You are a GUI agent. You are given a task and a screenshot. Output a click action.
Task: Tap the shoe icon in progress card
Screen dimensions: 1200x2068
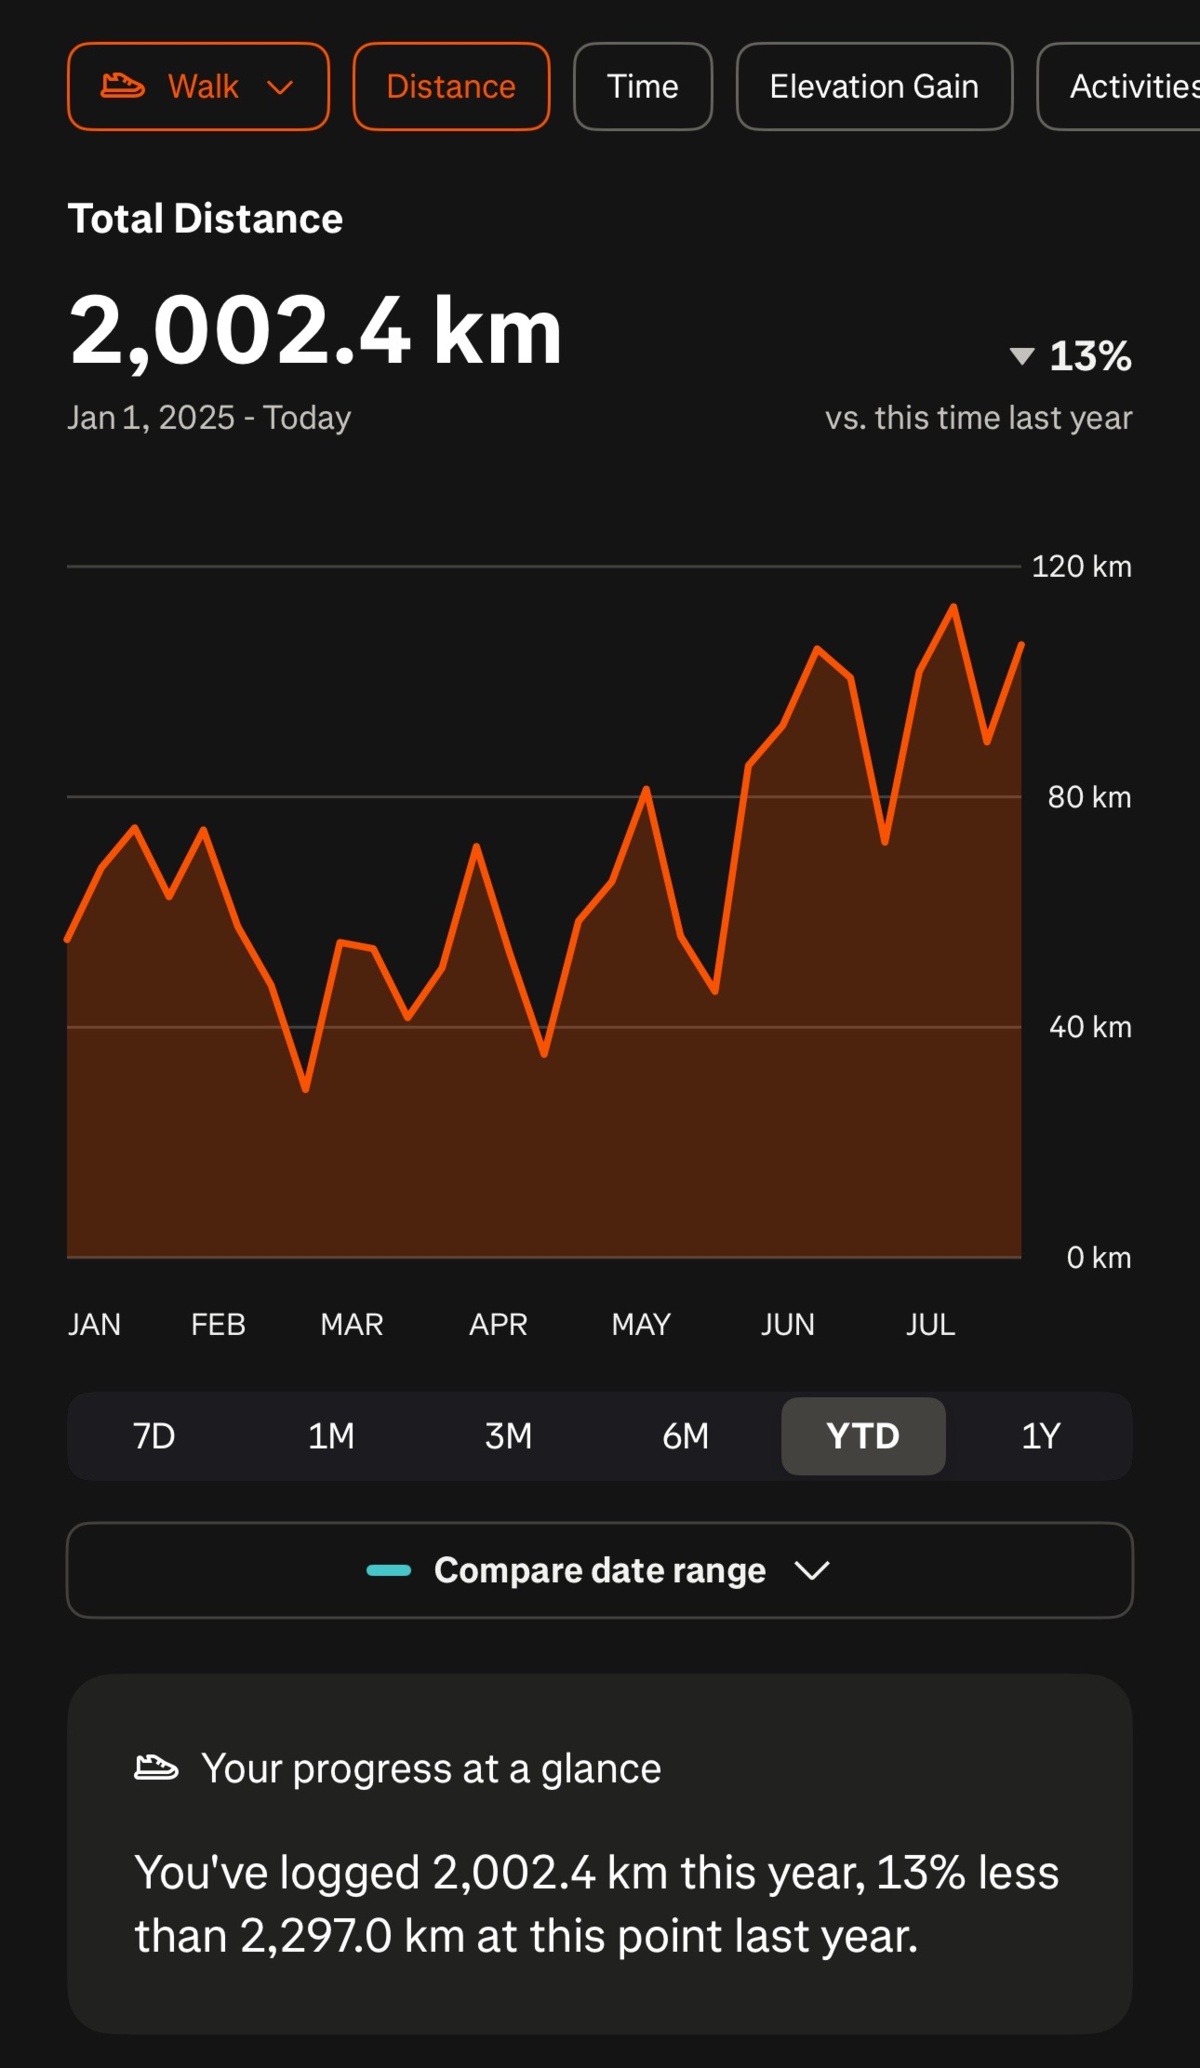tap(156, 1768)
